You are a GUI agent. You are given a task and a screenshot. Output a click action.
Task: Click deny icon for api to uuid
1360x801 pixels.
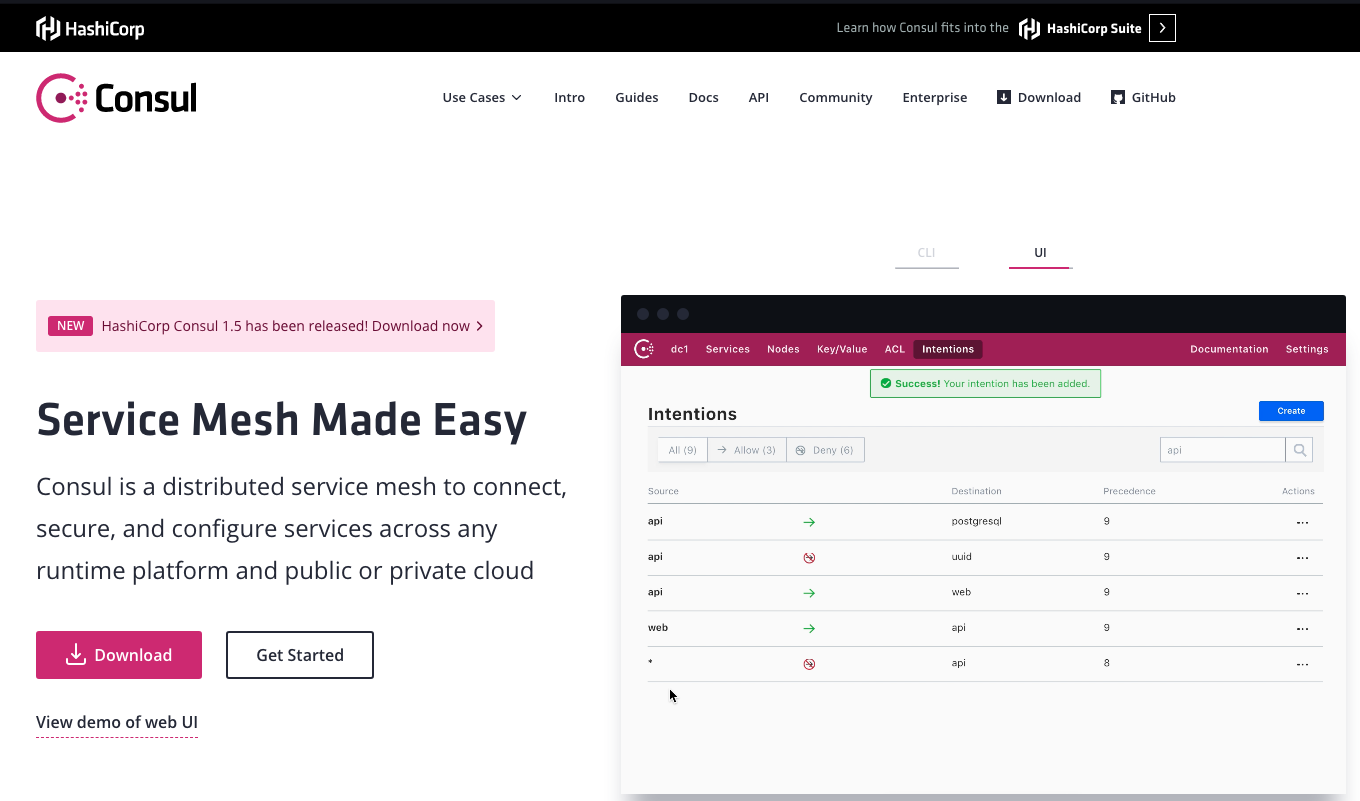pyautogui.click(x=809, y=557)
